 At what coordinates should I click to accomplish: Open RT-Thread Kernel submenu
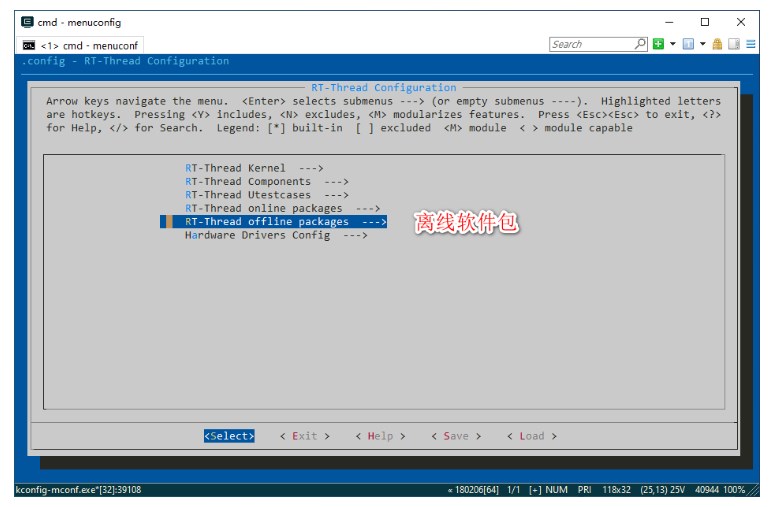[x=254, y=168]
